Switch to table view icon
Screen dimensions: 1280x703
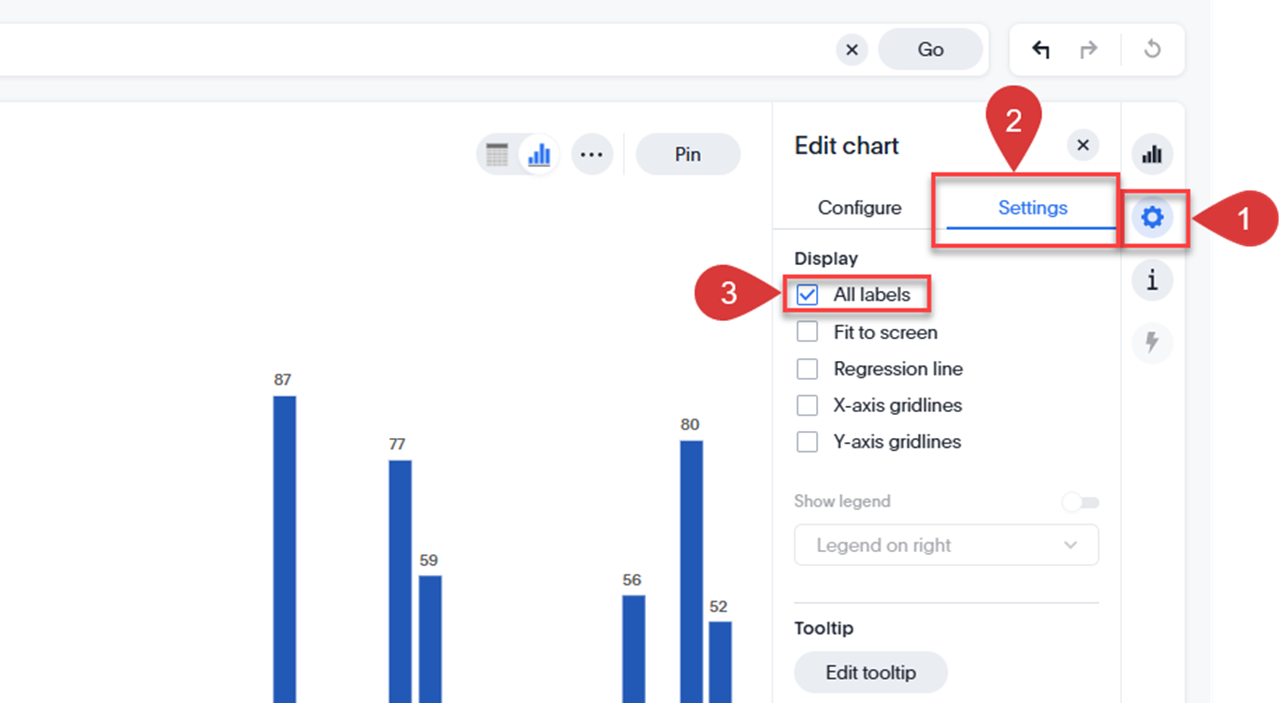(x=497, y=155)
